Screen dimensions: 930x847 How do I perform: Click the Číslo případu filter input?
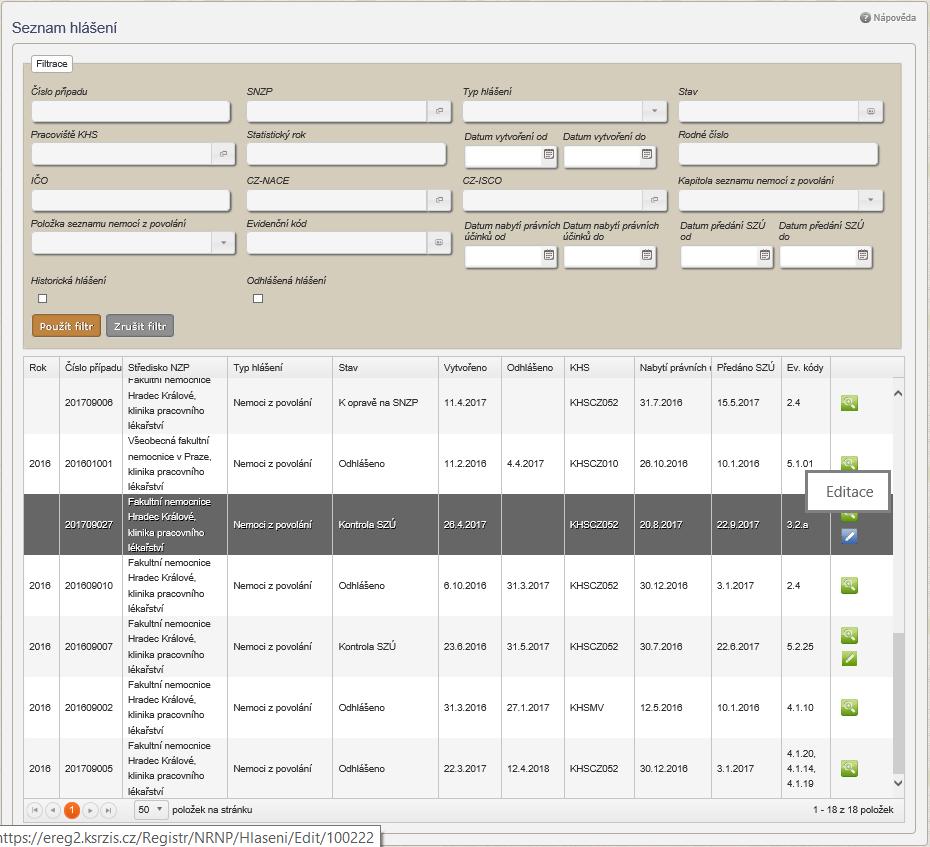[x=131, y=112]
